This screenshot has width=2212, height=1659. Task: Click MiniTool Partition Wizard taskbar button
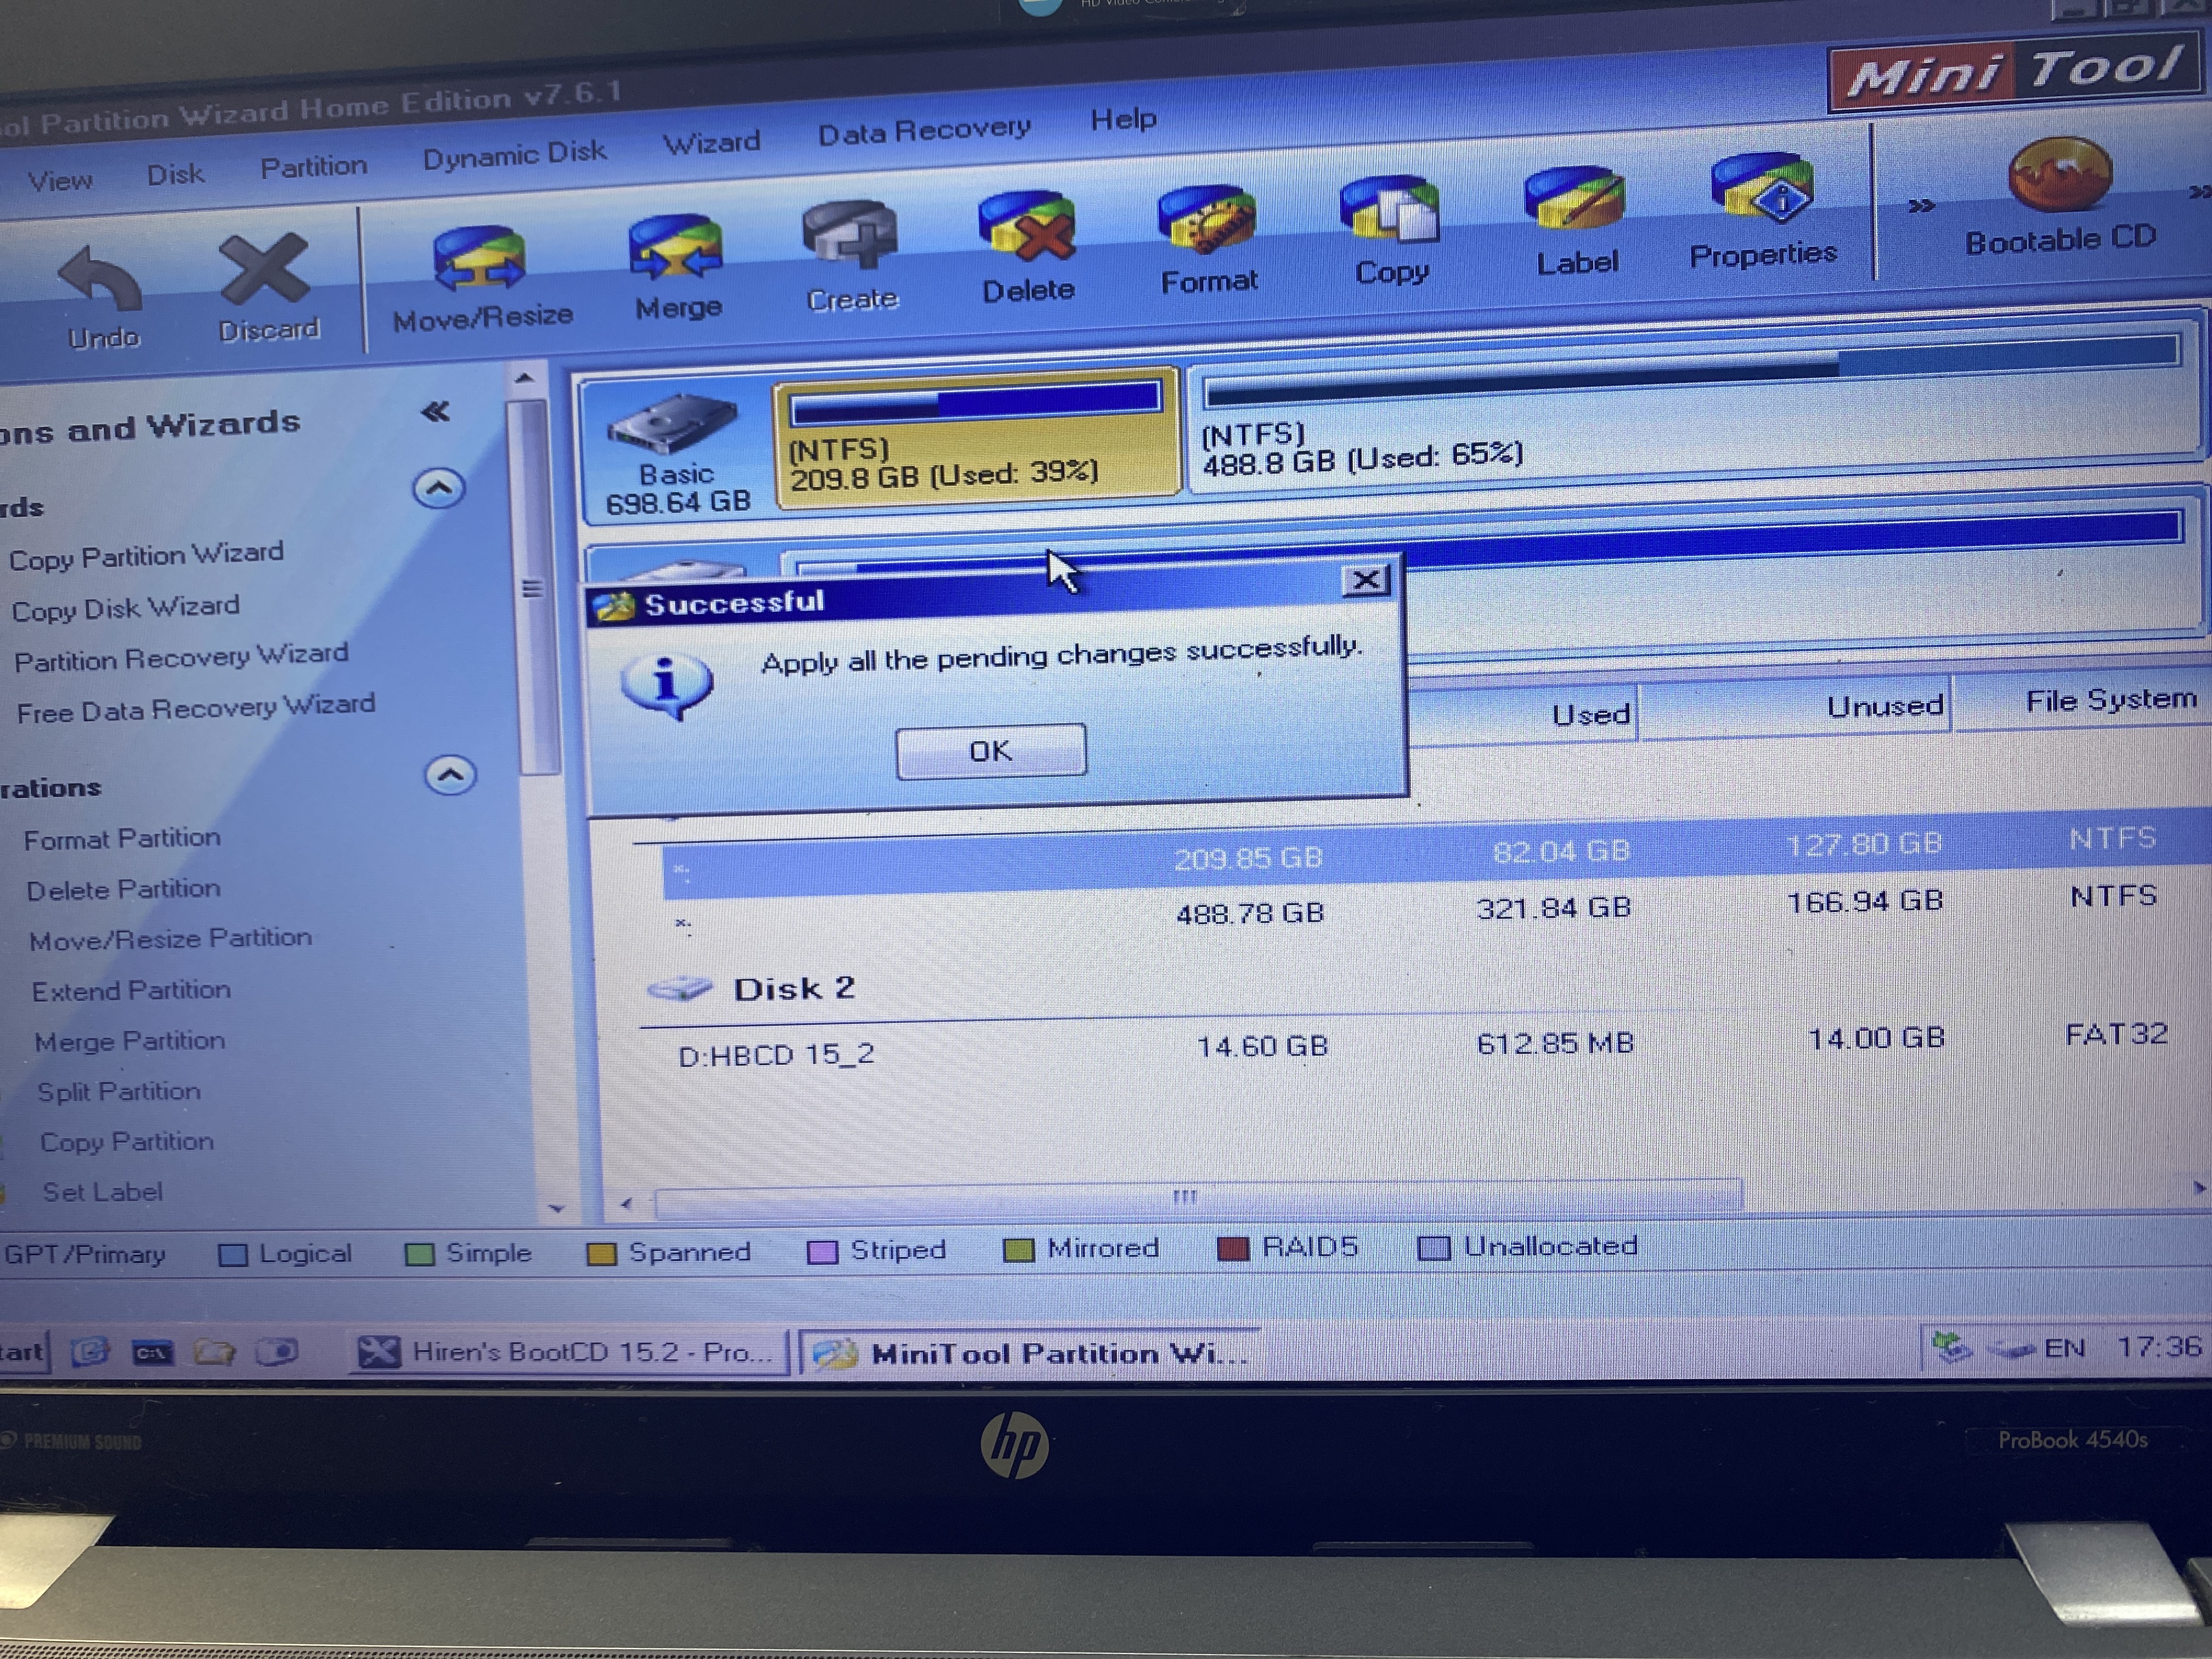(1029, 1353)
